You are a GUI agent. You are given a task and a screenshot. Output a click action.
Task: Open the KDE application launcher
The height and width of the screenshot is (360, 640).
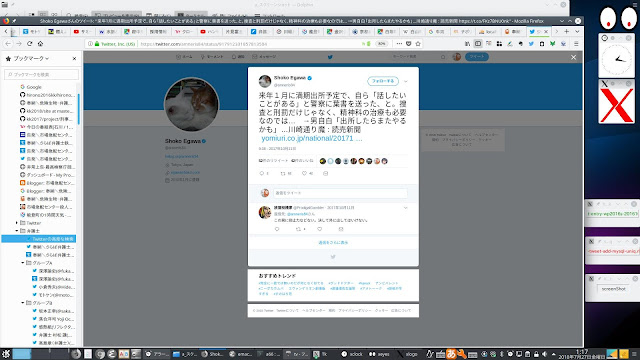(6, 354)
